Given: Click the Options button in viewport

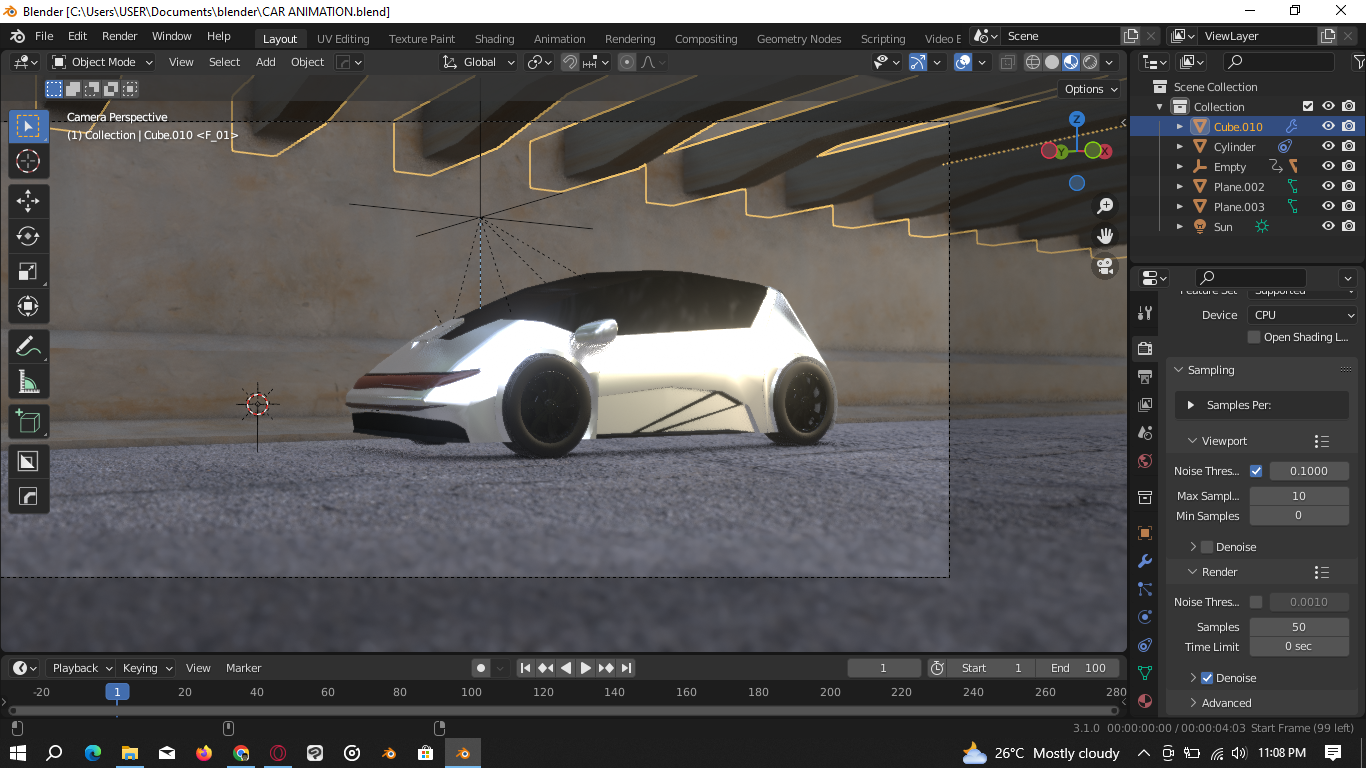Looking at the screenshot, I should pos(1091,89).
